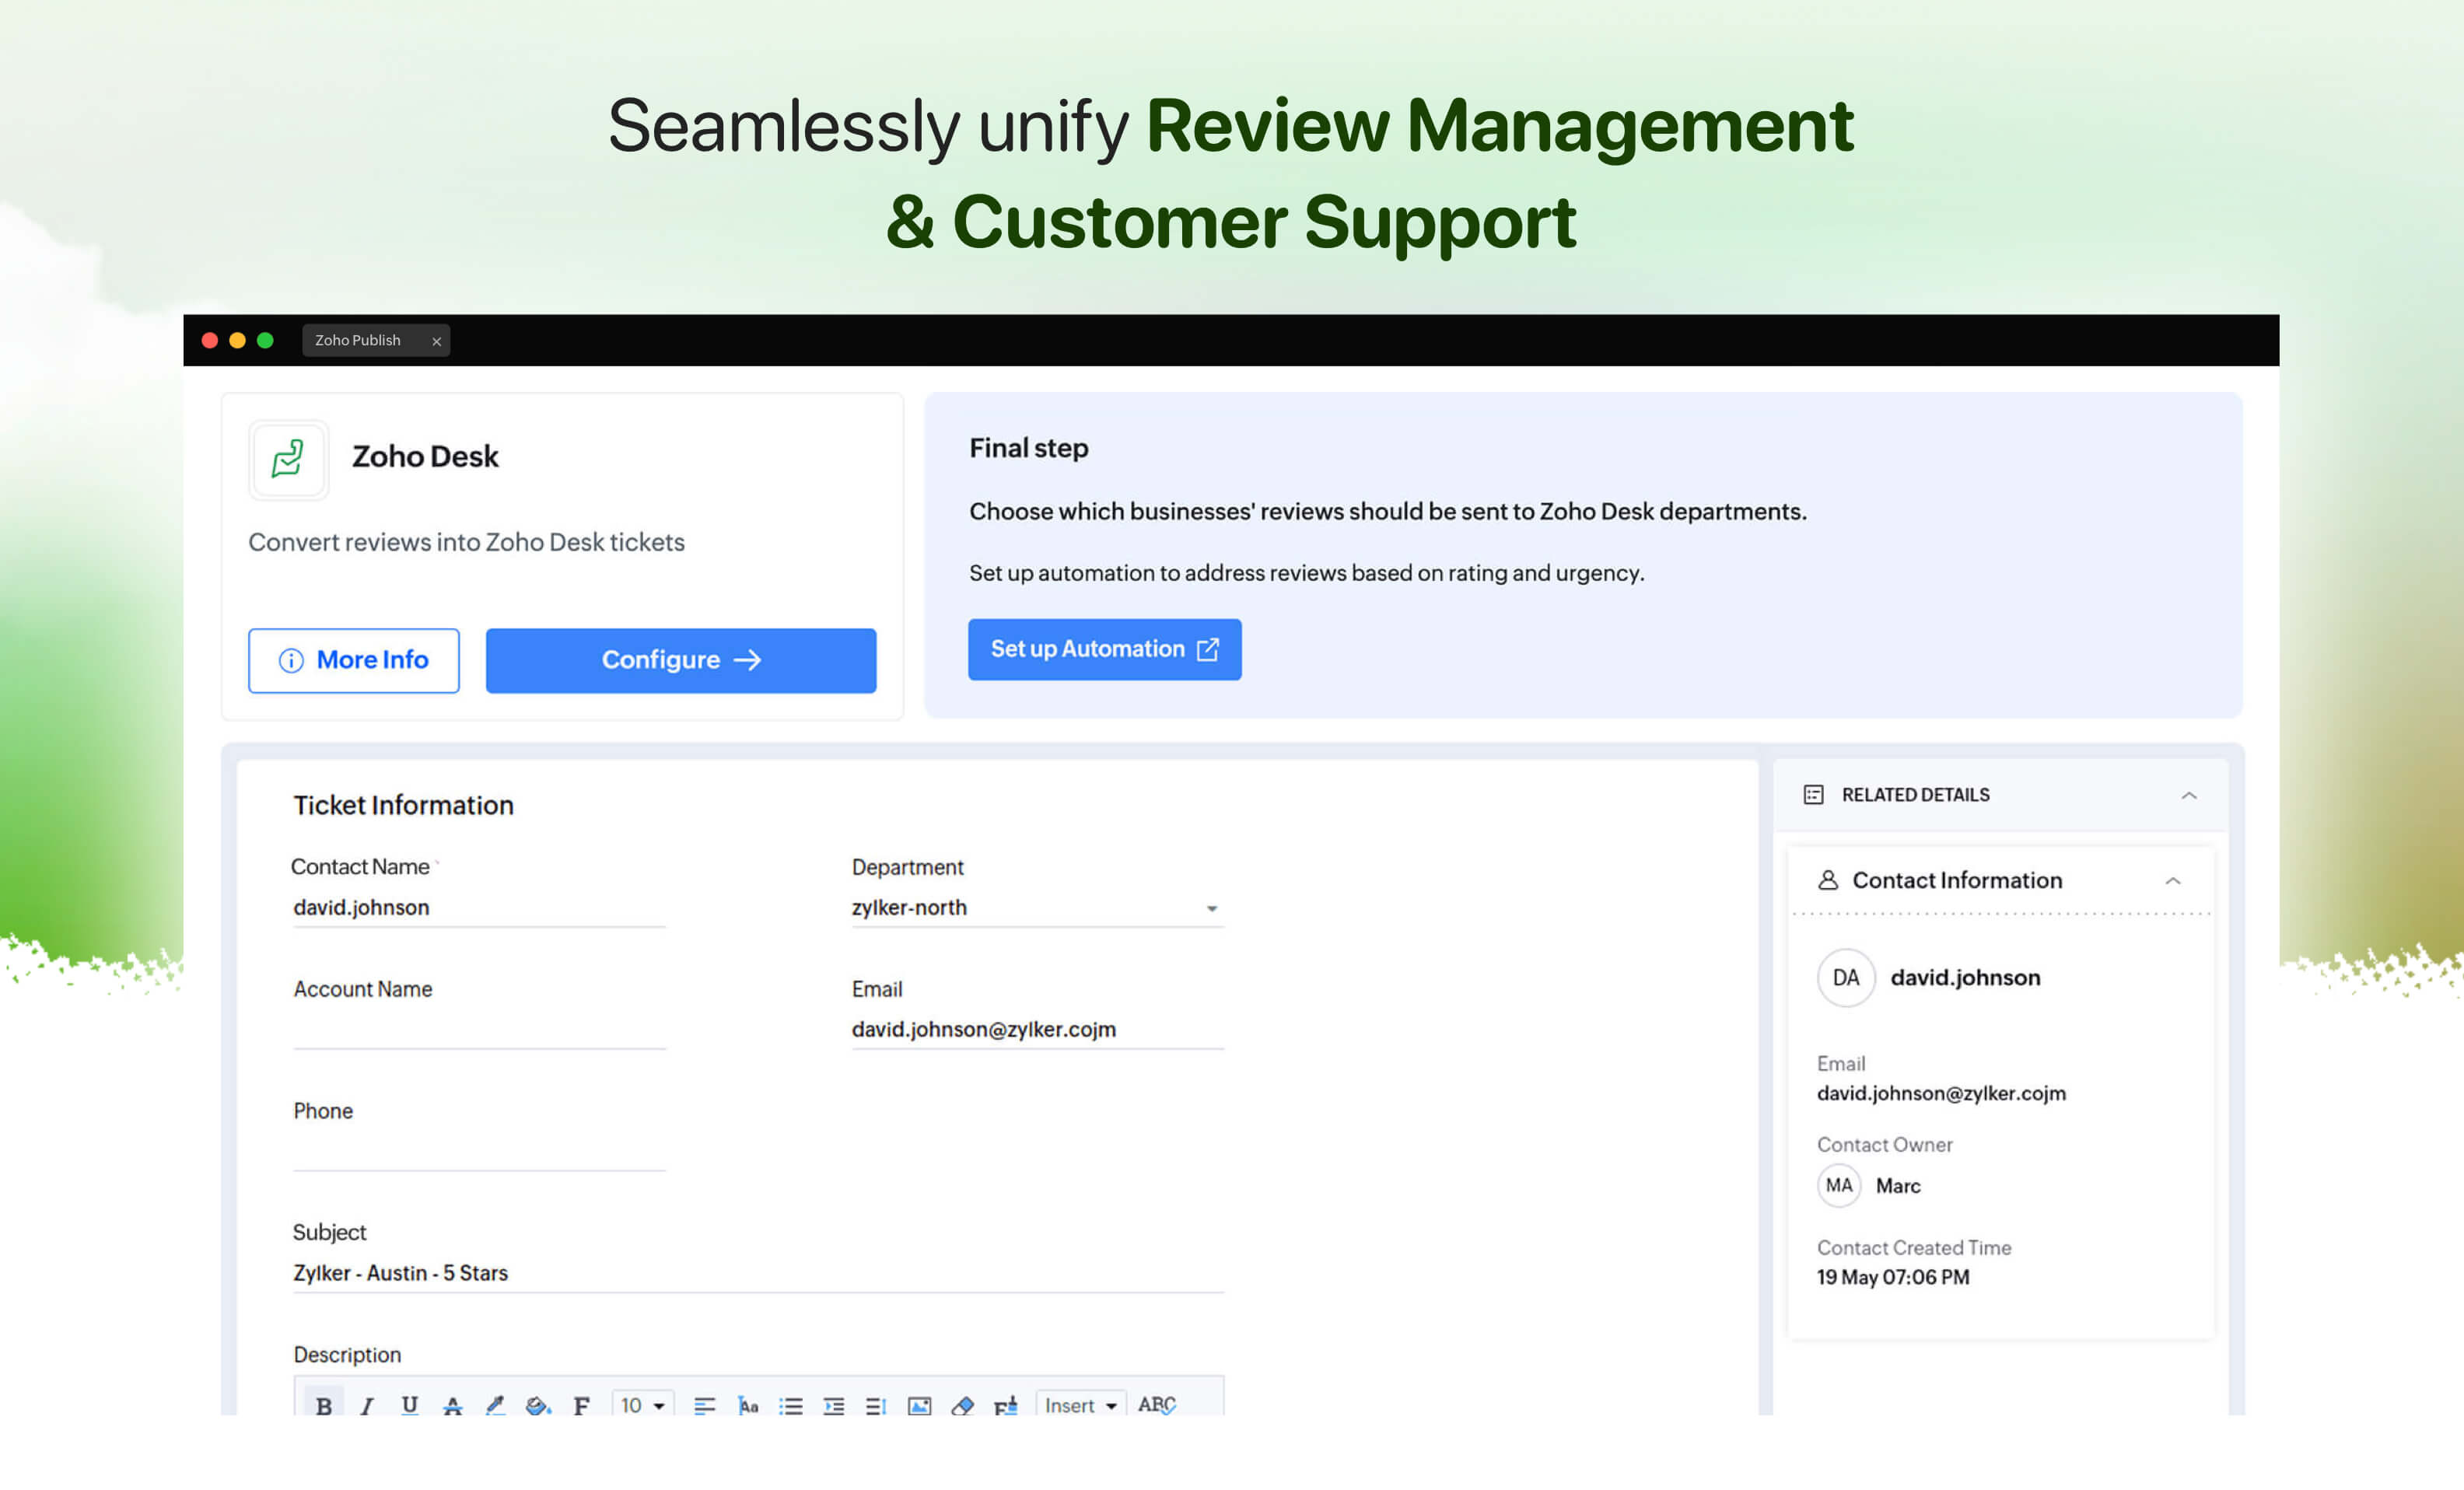Click the increase indent icon
Viewport: 2464px width, 1490px height.
click(833, 1405)
